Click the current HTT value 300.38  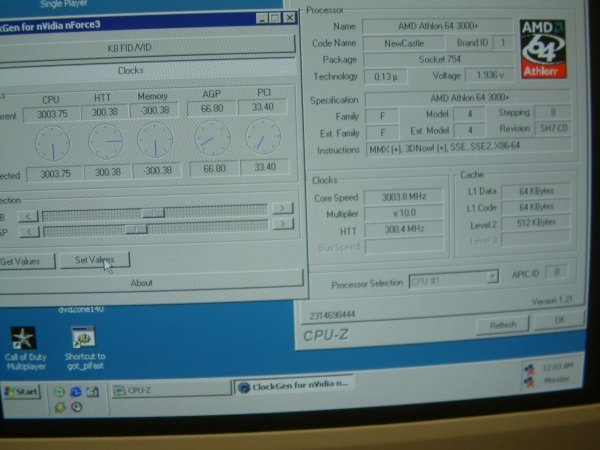[x=104, y=112]
